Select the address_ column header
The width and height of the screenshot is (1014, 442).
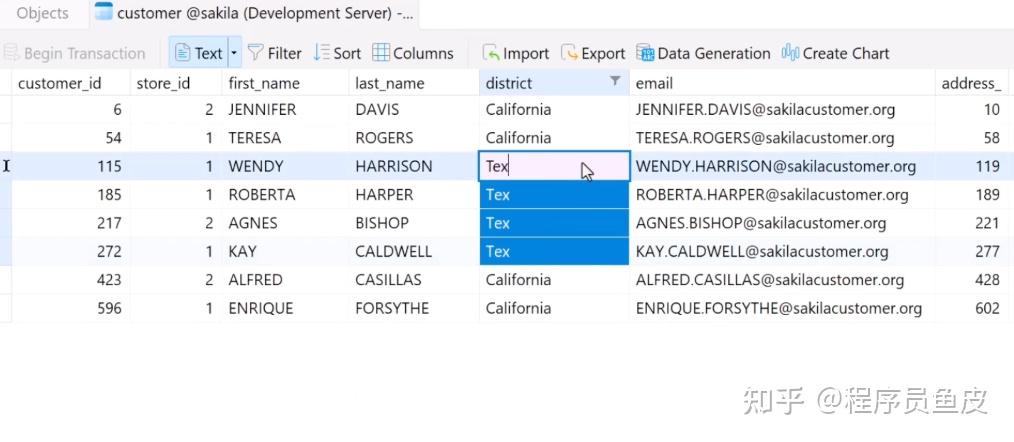pyautogui.click(x=974, y=83)
